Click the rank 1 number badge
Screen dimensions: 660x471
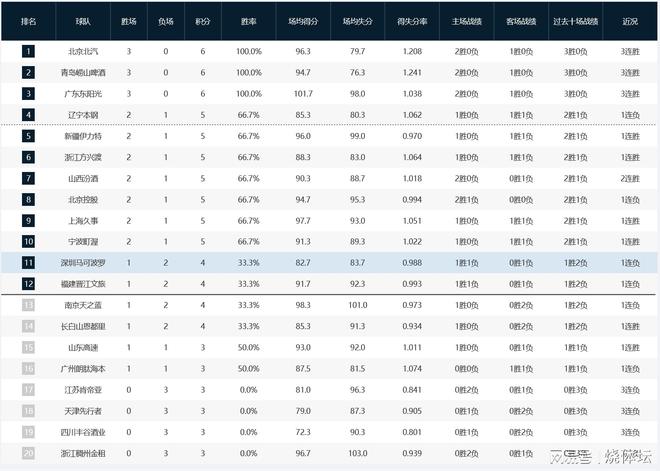pos(28,51)
